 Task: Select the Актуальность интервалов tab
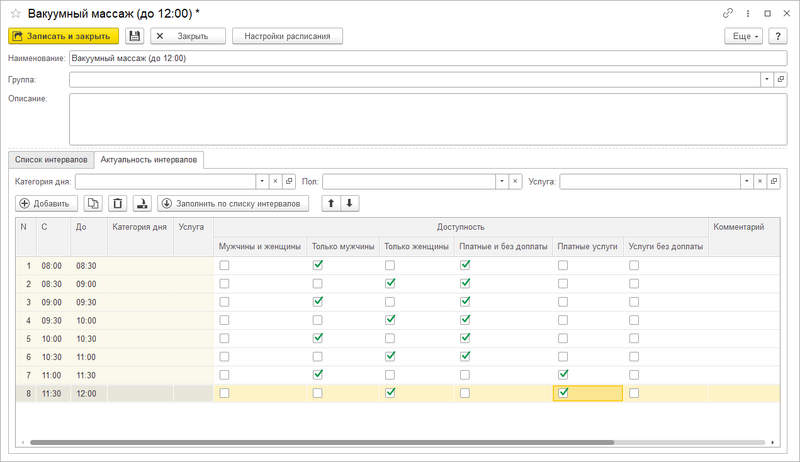(150, 160)
